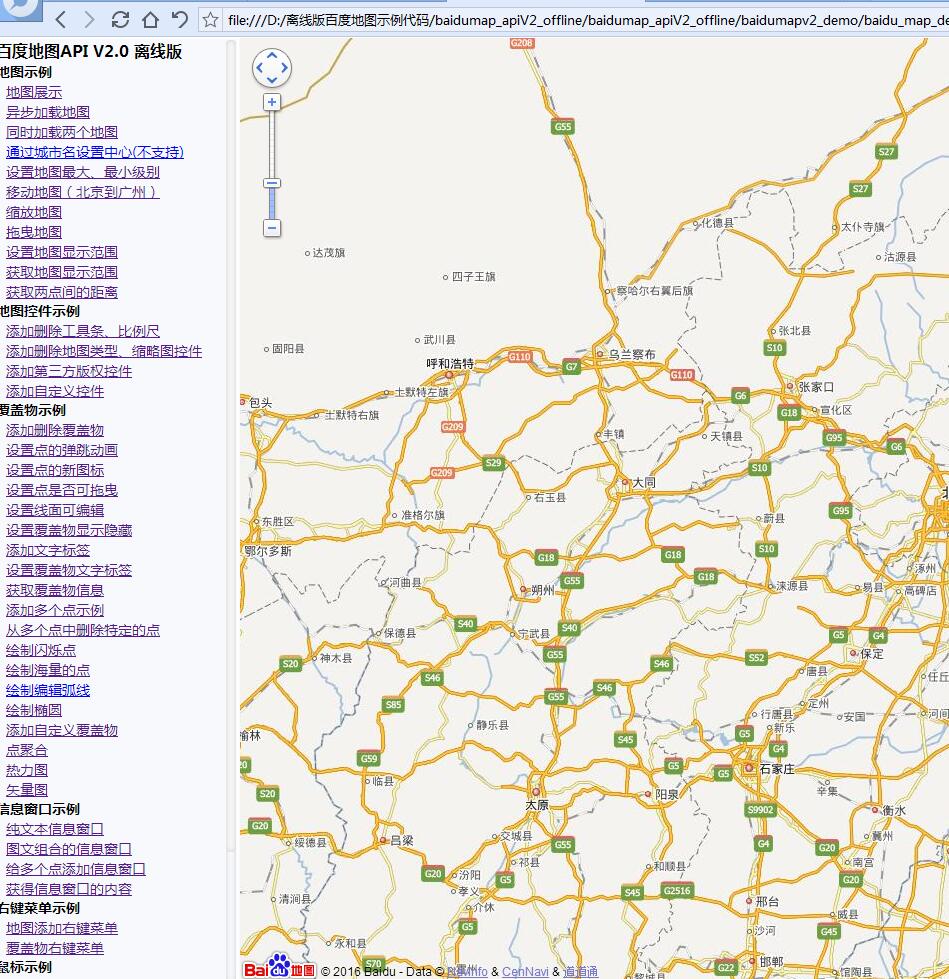Screen dimensions: 949x979
Task: Select 移动地图（北京到广州）example
Action: (82, 192)
